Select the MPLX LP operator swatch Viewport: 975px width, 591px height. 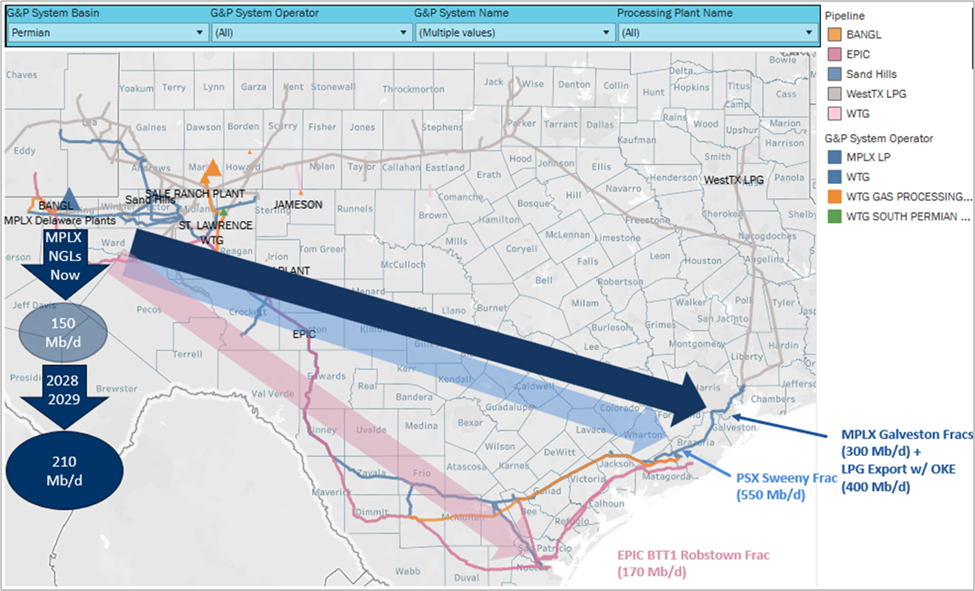[834, 157]
